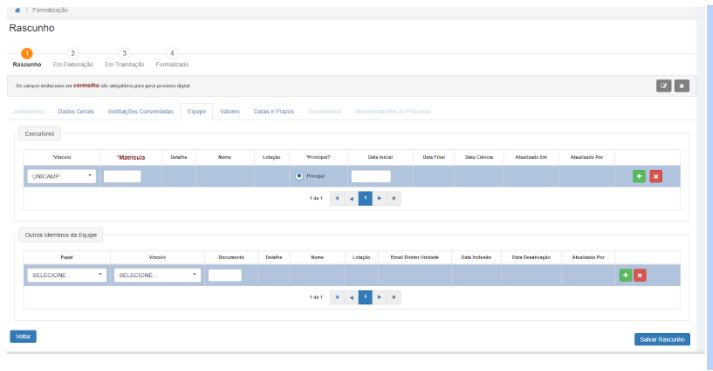This screenshot has height=371, width=713.
Task: Open the Movimentações do Processo tab
Action: 393,111
